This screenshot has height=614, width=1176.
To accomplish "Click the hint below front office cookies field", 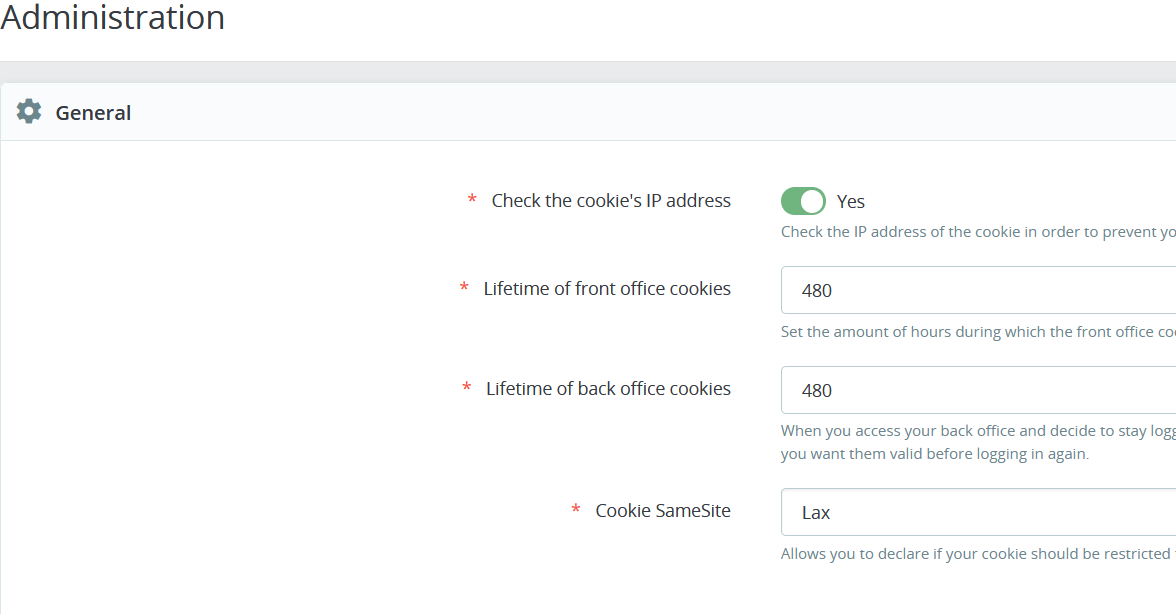I will tap(977, 332).
